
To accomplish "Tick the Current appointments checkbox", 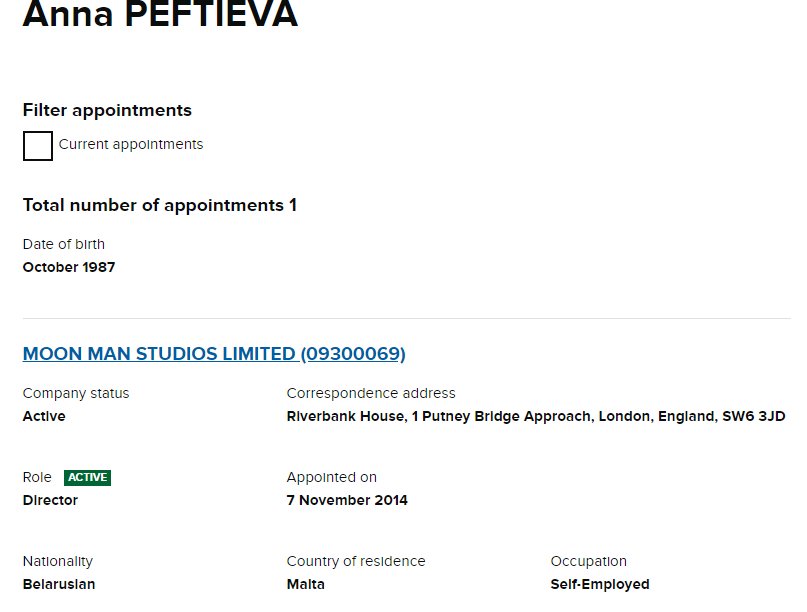I will tap(38, 146).
